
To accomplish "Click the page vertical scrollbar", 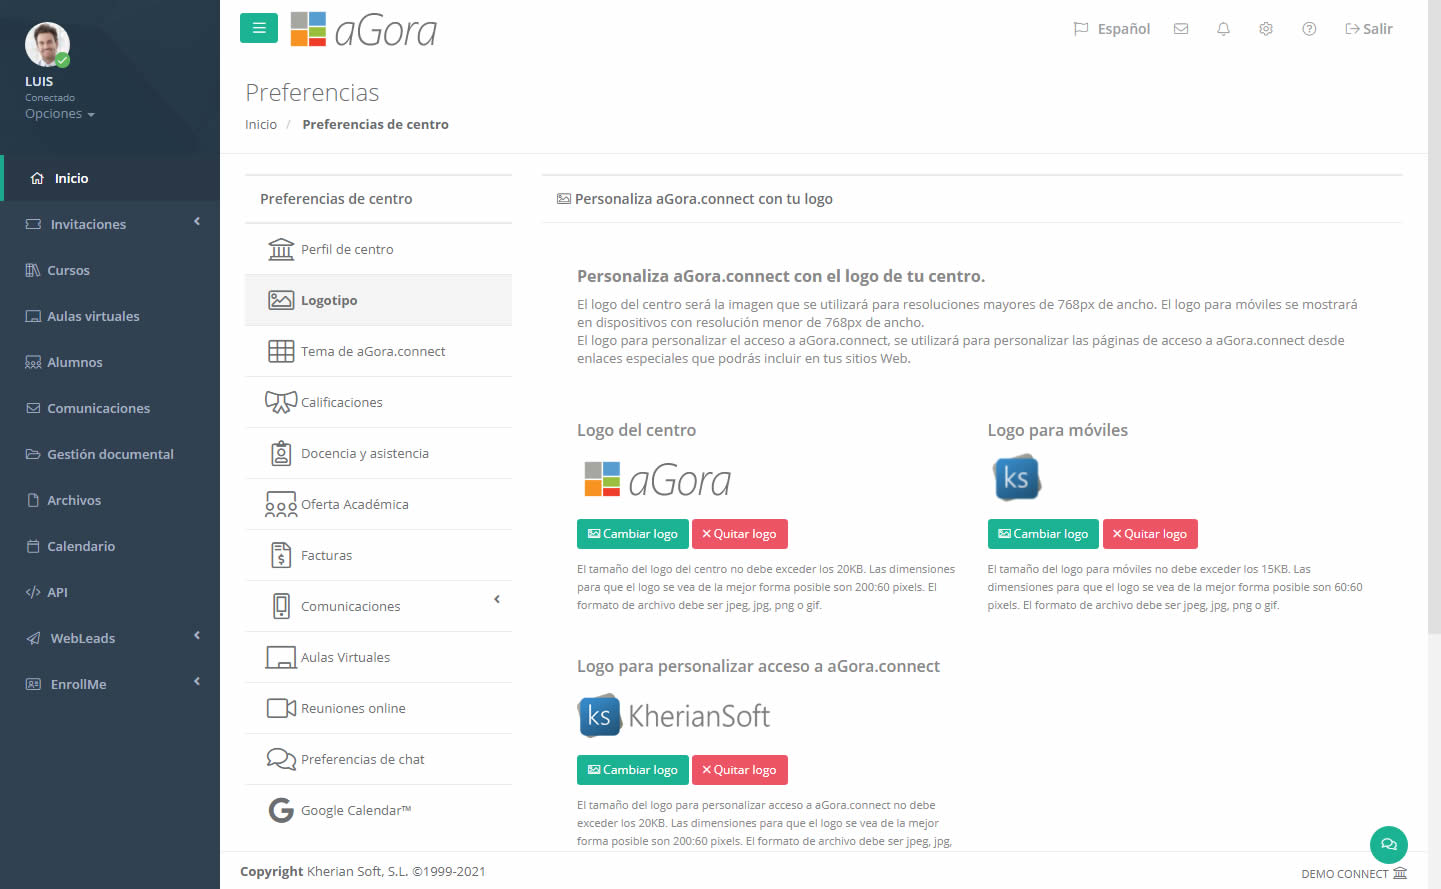I will coord(1434,317).
